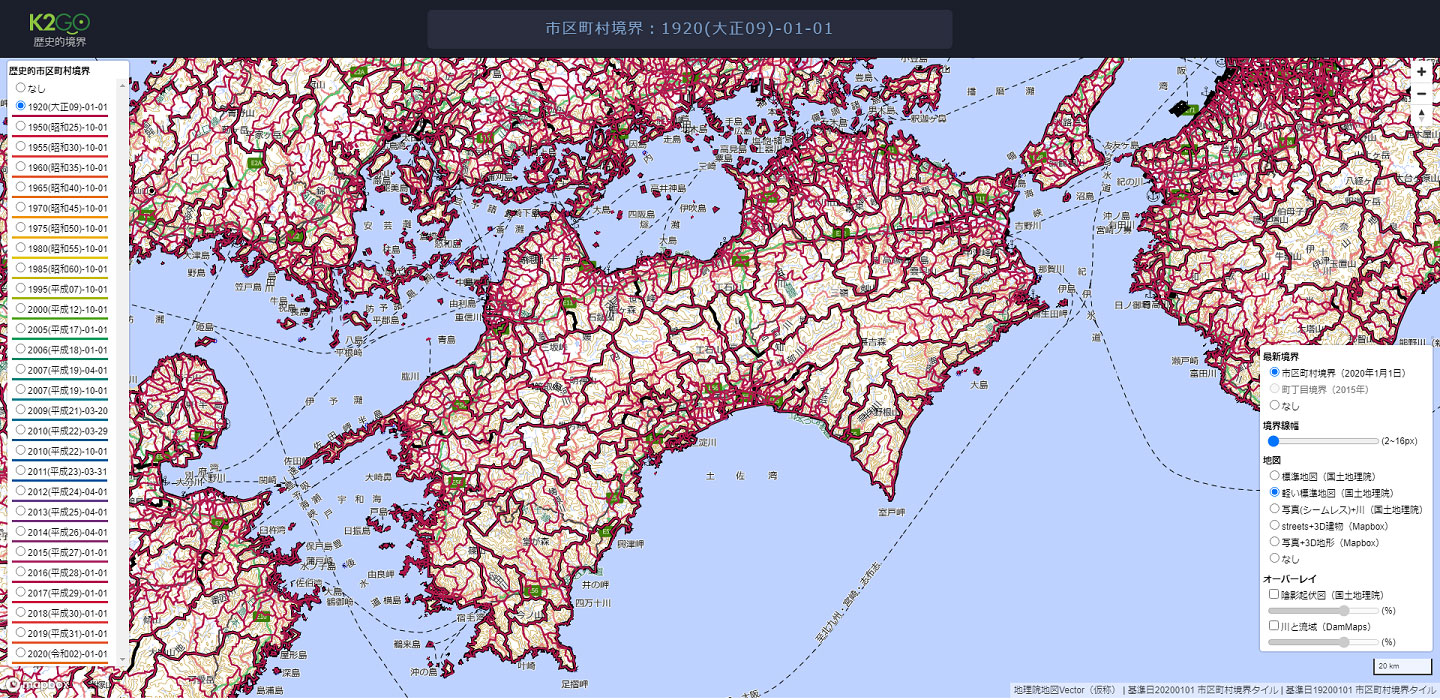Screen dimensions: 1440x700
Task: Click the 基準日20200101 市区町村境界タイル attribution
Action: (1201, 690)
